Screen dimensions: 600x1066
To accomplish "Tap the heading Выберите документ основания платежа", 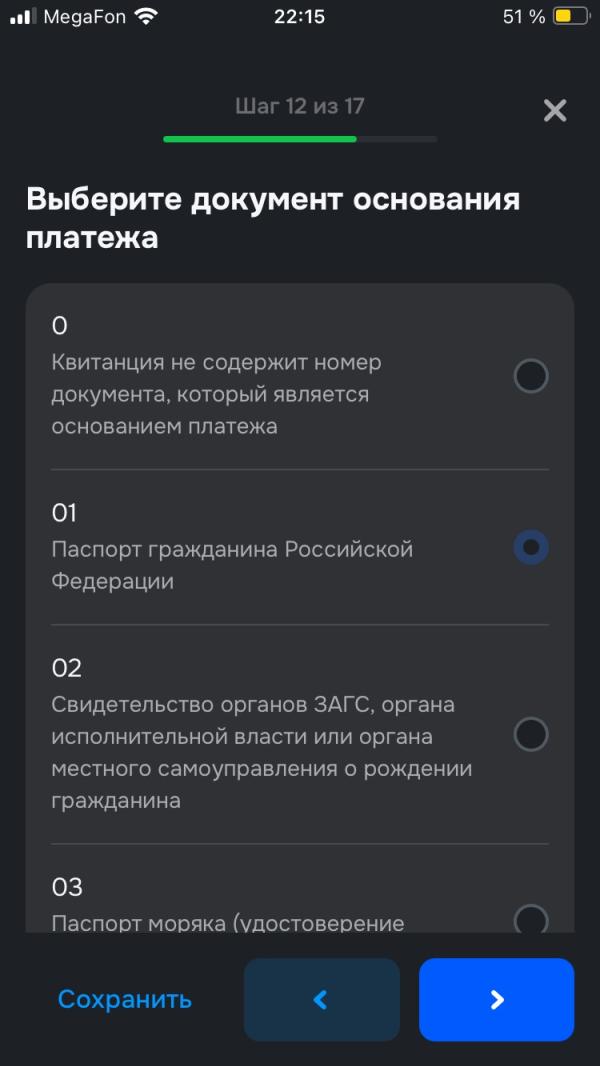I will (x=273, y=218).
